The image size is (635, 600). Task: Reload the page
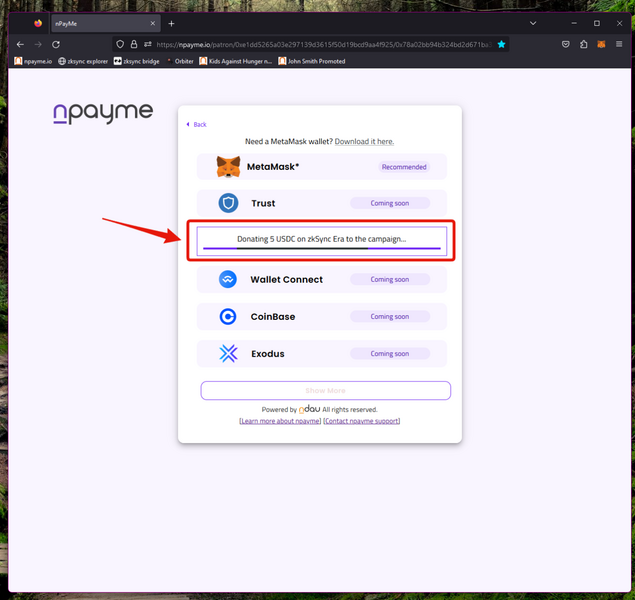(x=56, y=45)
